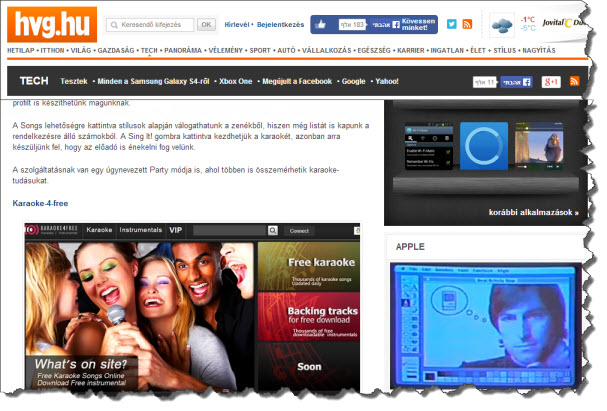Open the Twitter icon in header
This screenshot has width=607, height=411.
[x=451, y=24]
